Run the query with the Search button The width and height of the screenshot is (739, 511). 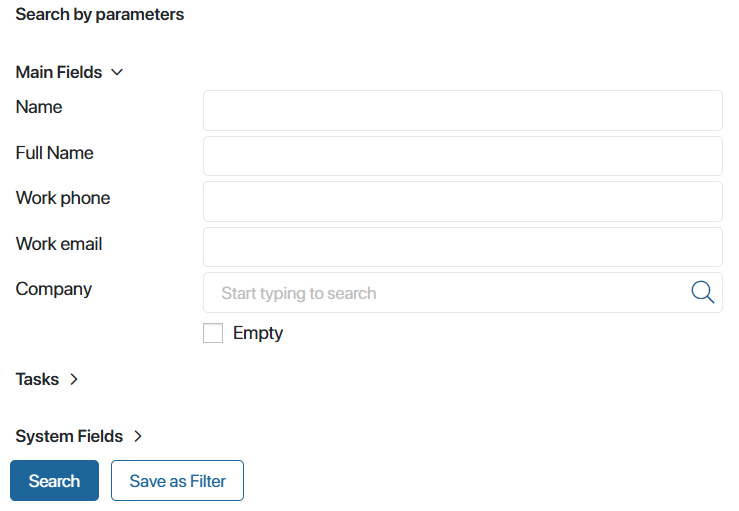click(55, 480)
